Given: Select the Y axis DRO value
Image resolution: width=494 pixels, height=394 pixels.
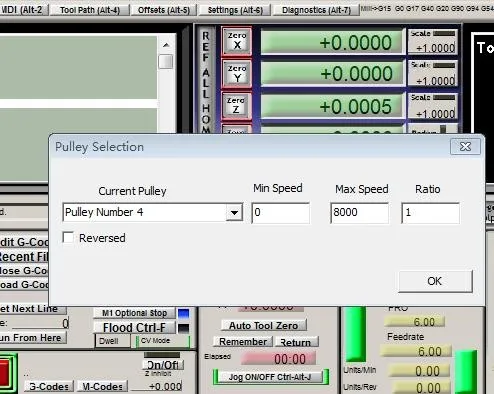Looking at the screenshot, I should coord(333,74).
